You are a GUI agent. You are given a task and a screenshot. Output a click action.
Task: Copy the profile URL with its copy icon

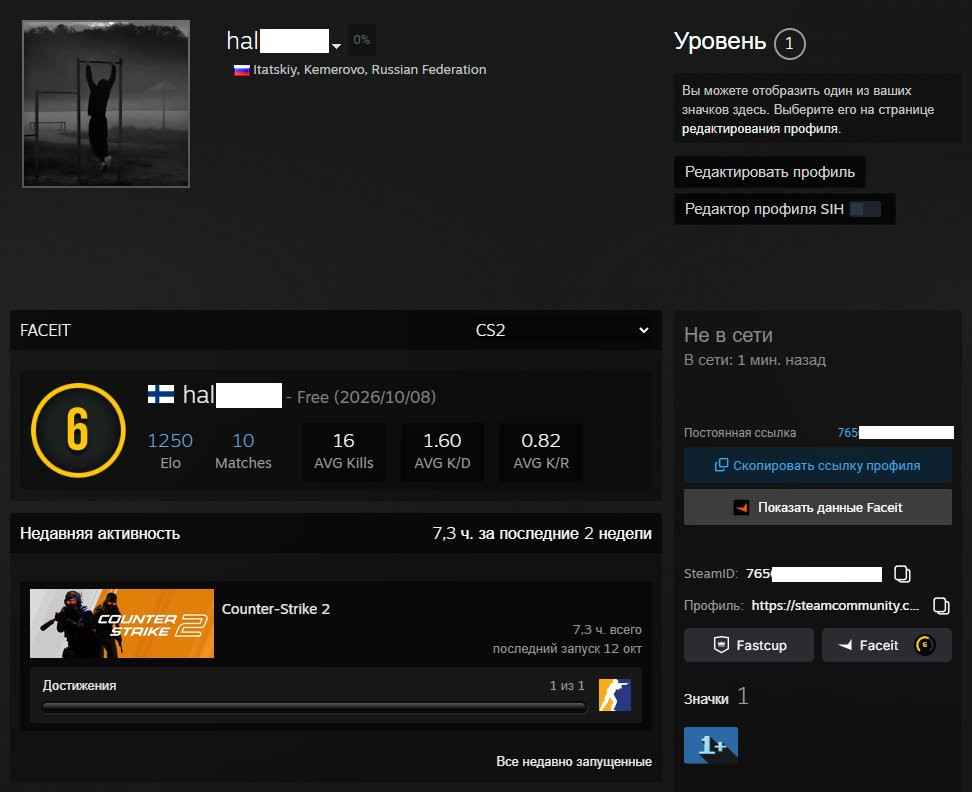[x=941, y=605]
